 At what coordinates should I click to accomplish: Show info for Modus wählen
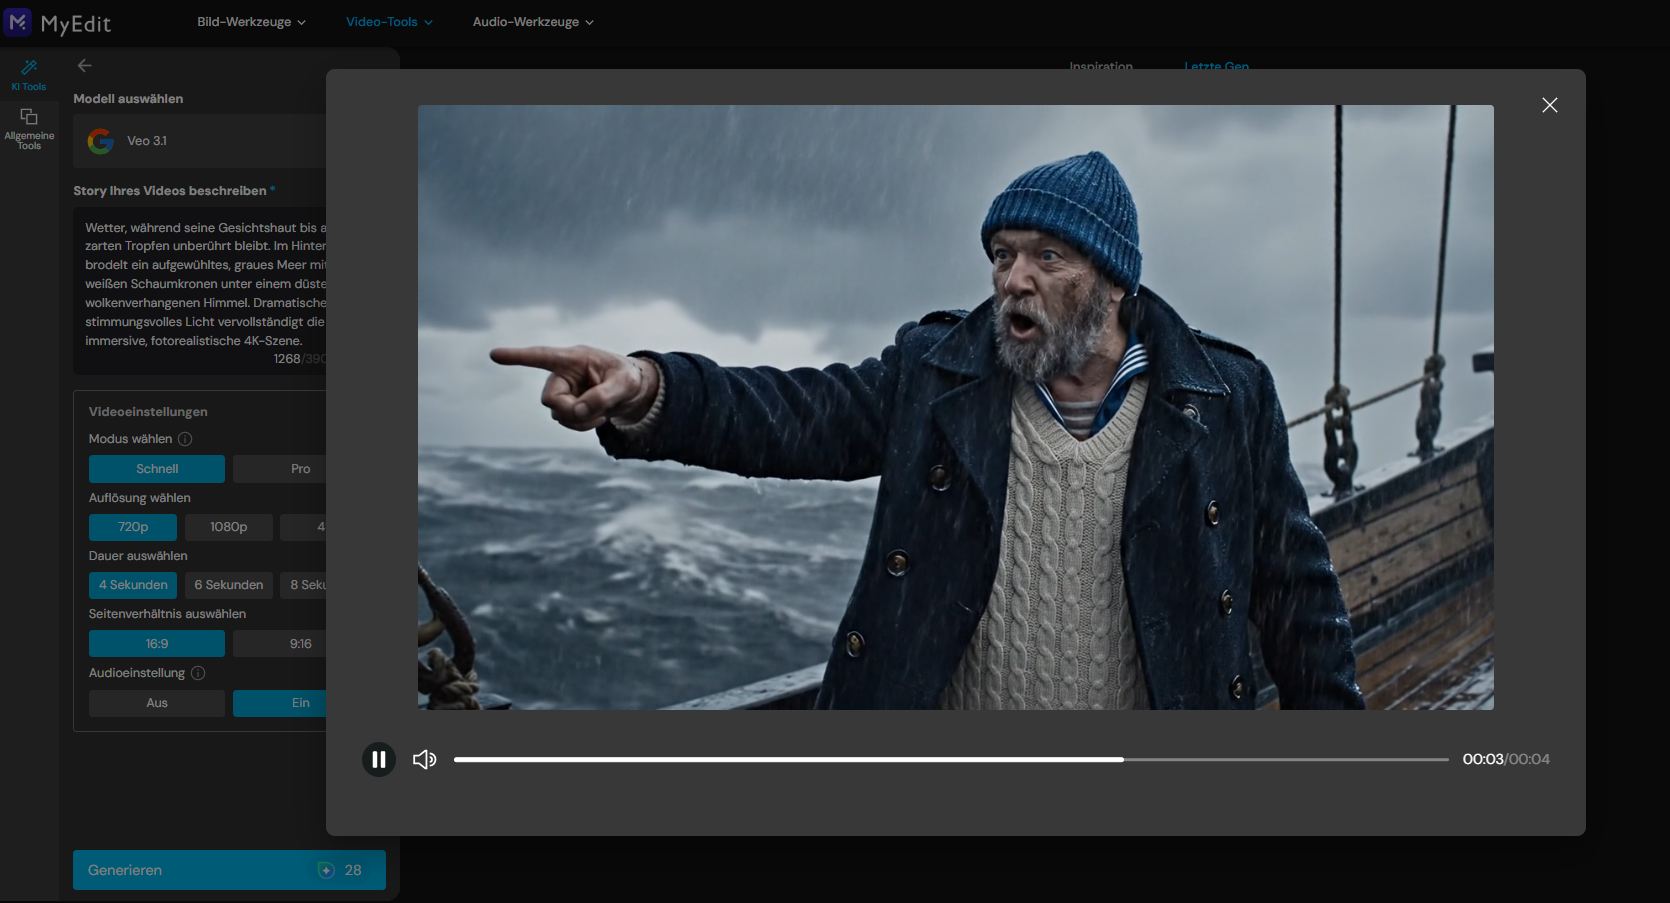(x=185, y=439)
